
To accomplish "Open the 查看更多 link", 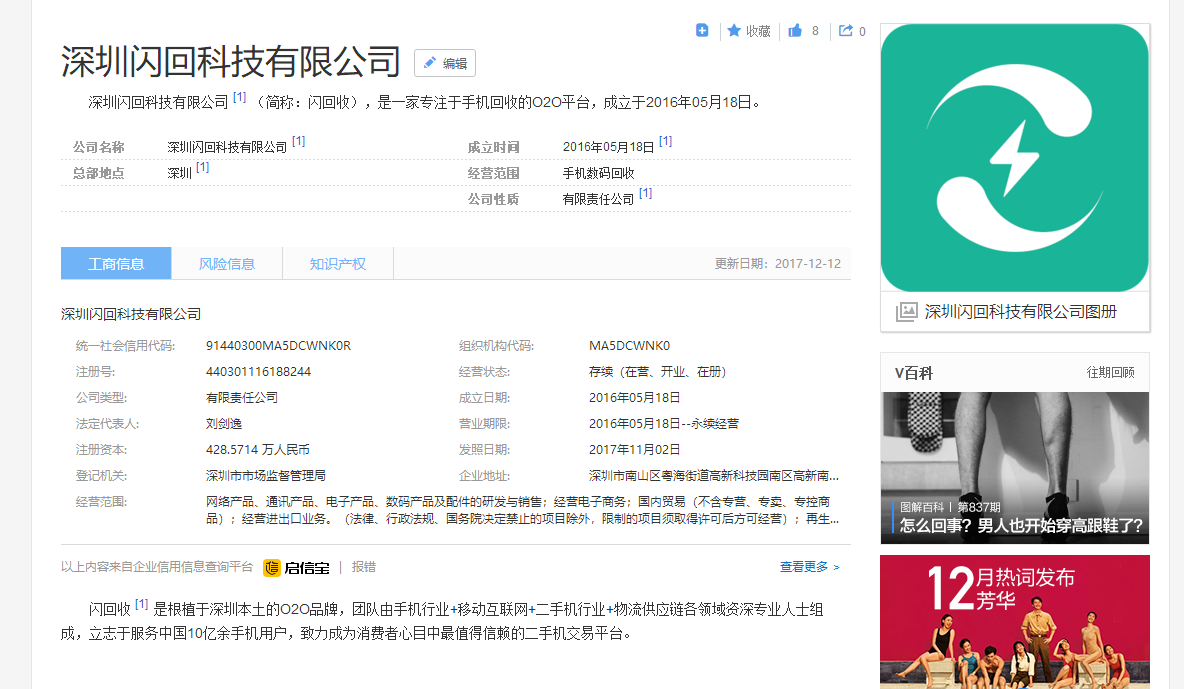I will pos(809,567).
